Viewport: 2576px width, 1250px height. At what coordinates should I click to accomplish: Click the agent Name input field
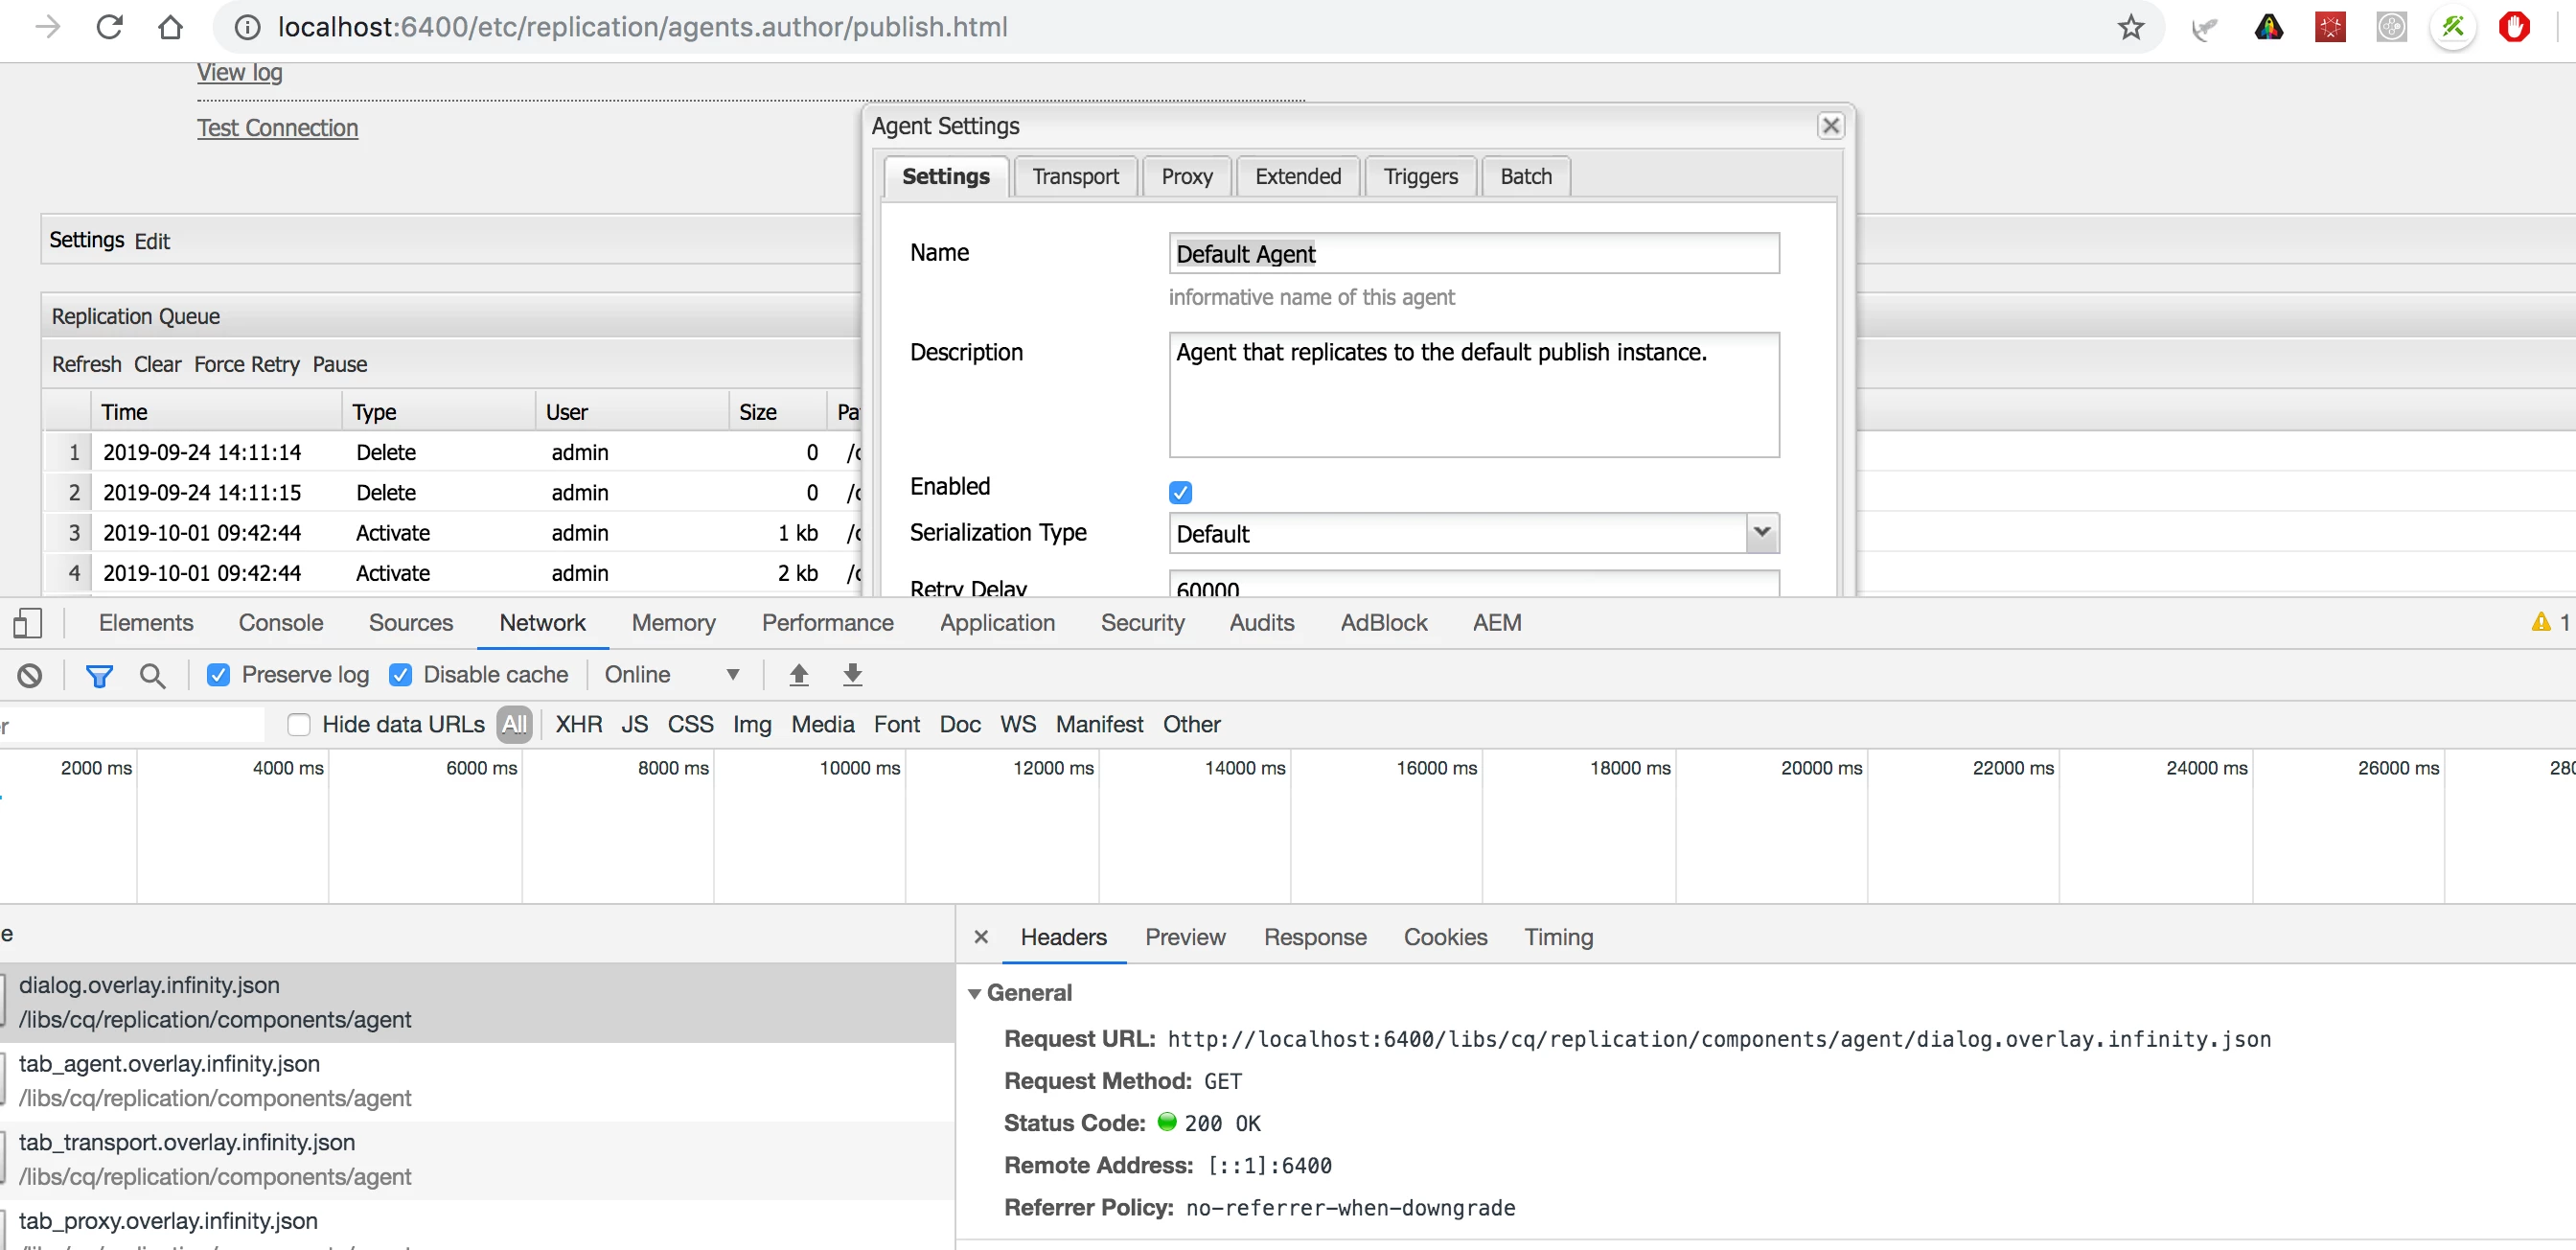(1473, 254)
